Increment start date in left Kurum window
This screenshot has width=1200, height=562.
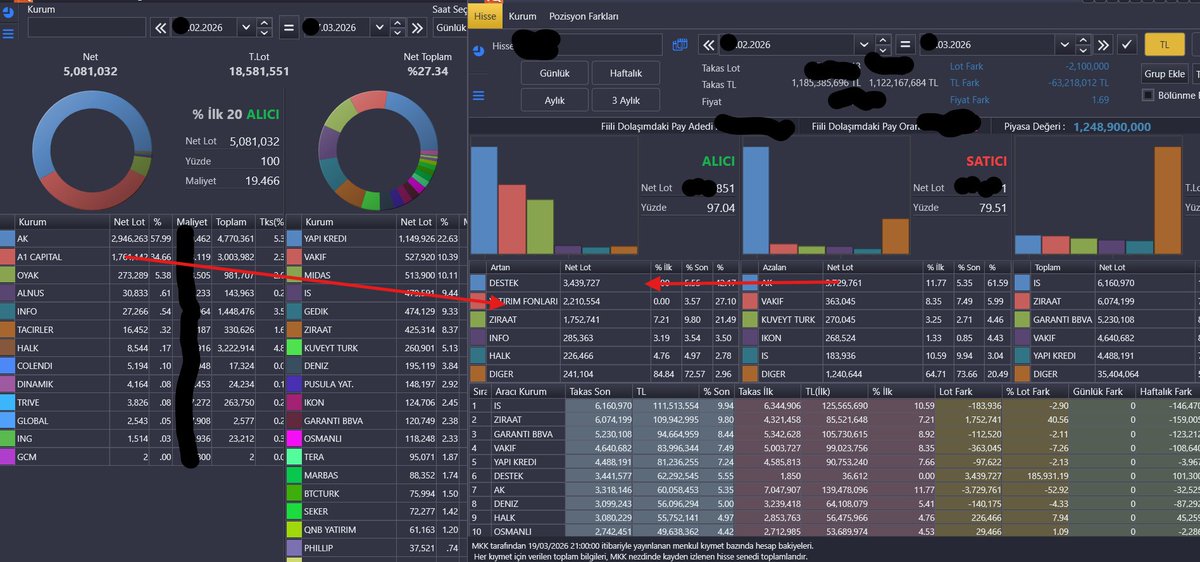coord(264,23)
